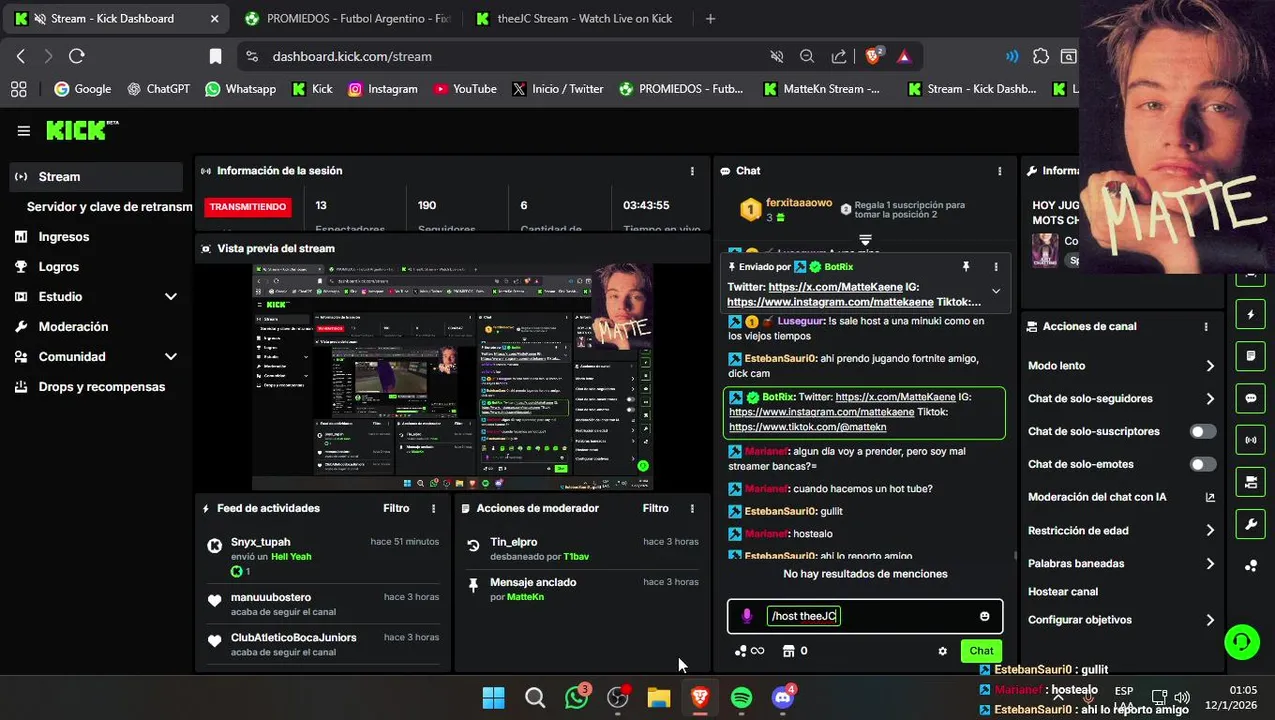The image size is (1275, 720).
Task: Open chat settings gear icon
Action: pyautogui.click(x=942, y=651)
